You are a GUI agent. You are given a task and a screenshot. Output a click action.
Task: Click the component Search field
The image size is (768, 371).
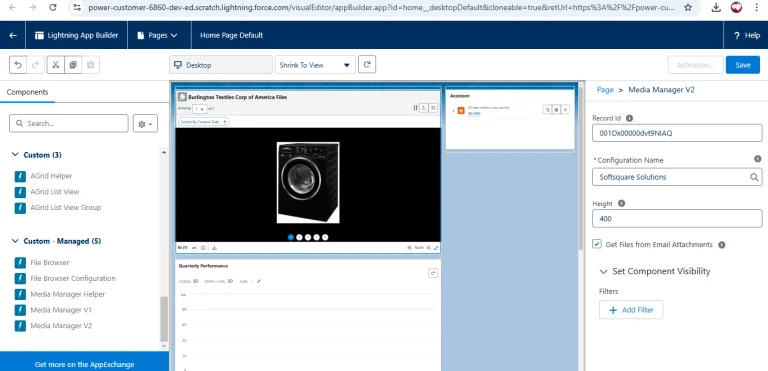69,124
